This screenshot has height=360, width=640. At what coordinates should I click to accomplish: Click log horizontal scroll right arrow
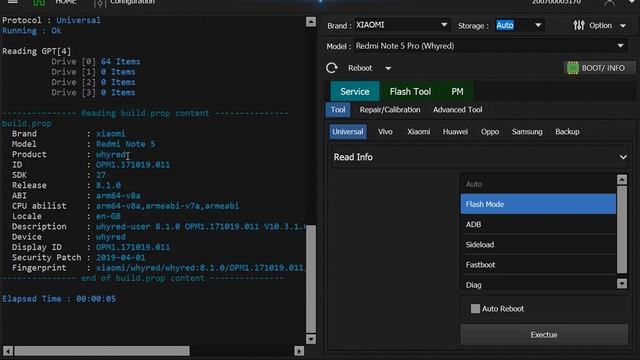click(299, 351)
